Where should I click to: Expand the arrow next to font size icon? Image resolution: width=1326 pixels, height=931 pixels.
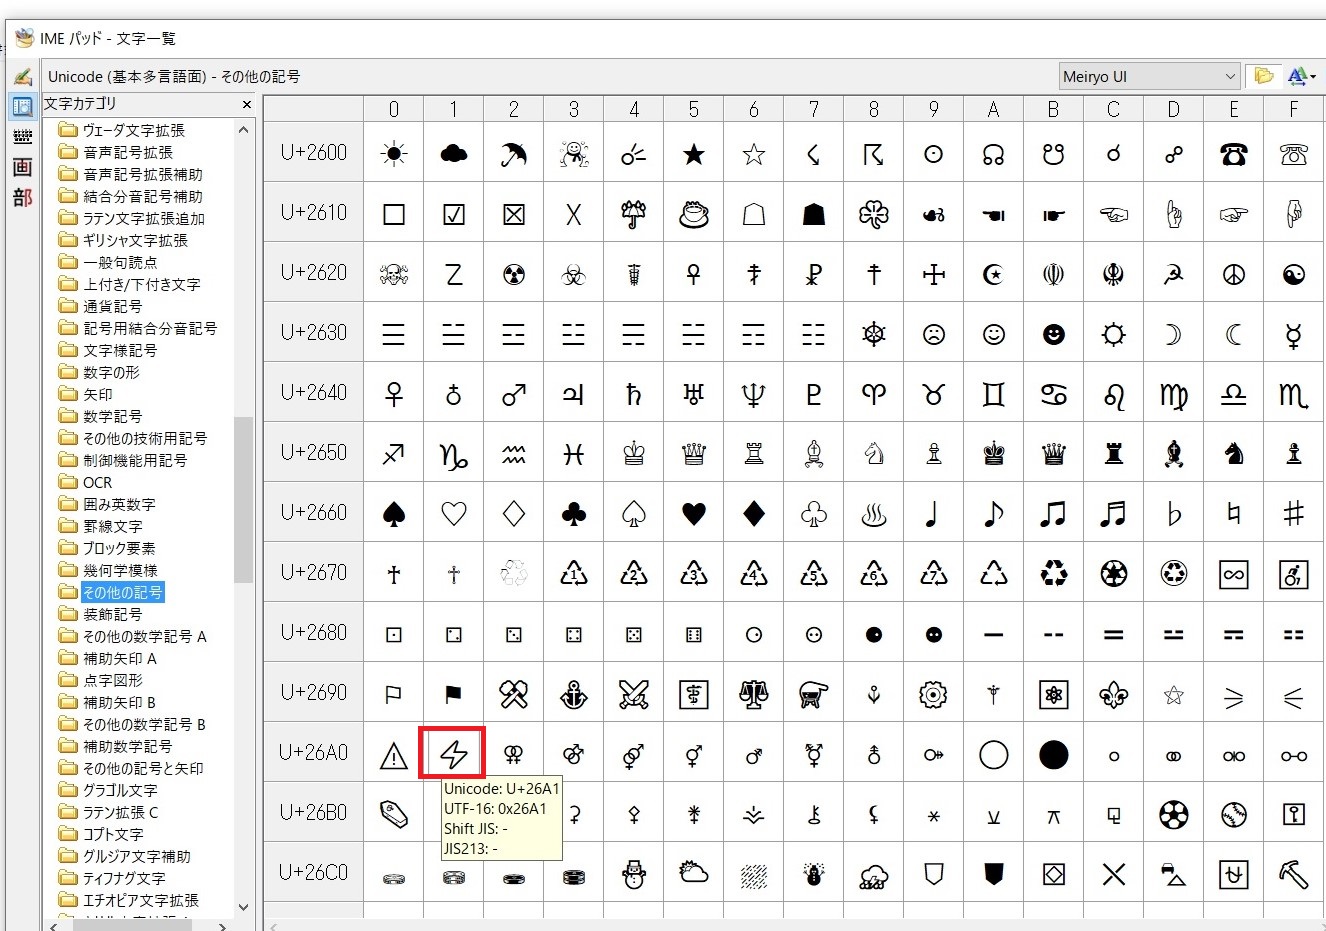point(1313,77)
